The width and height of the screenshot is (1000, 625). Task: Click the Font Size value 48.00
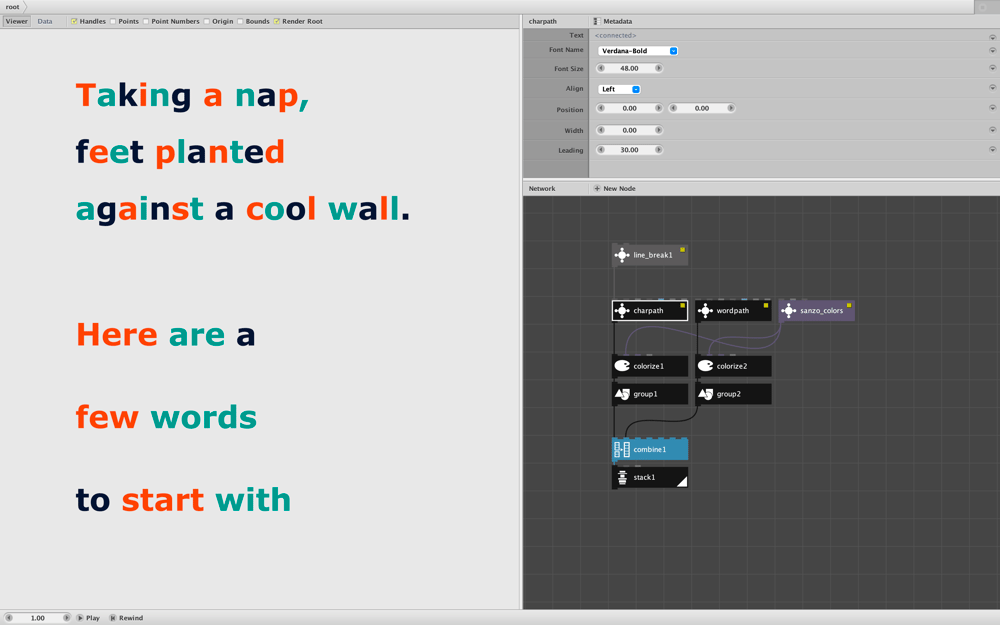coord(629,68)
